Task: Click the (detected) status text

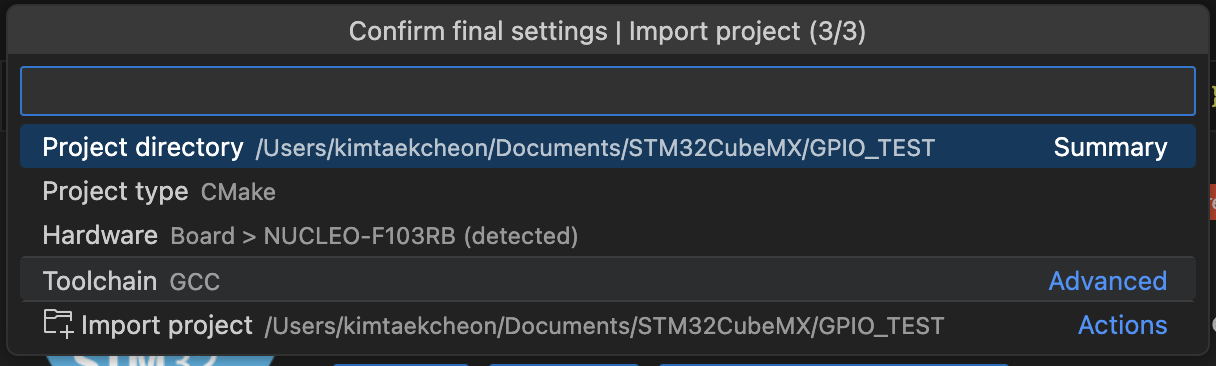Action: (521, 237)
